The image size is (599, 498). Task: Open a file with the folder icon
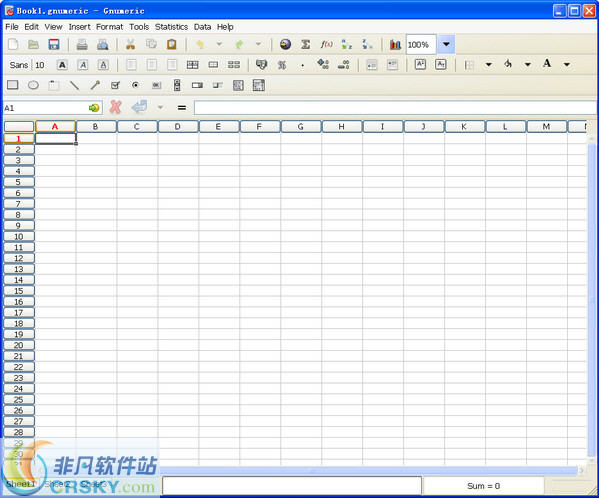click(x=34, y=44)
